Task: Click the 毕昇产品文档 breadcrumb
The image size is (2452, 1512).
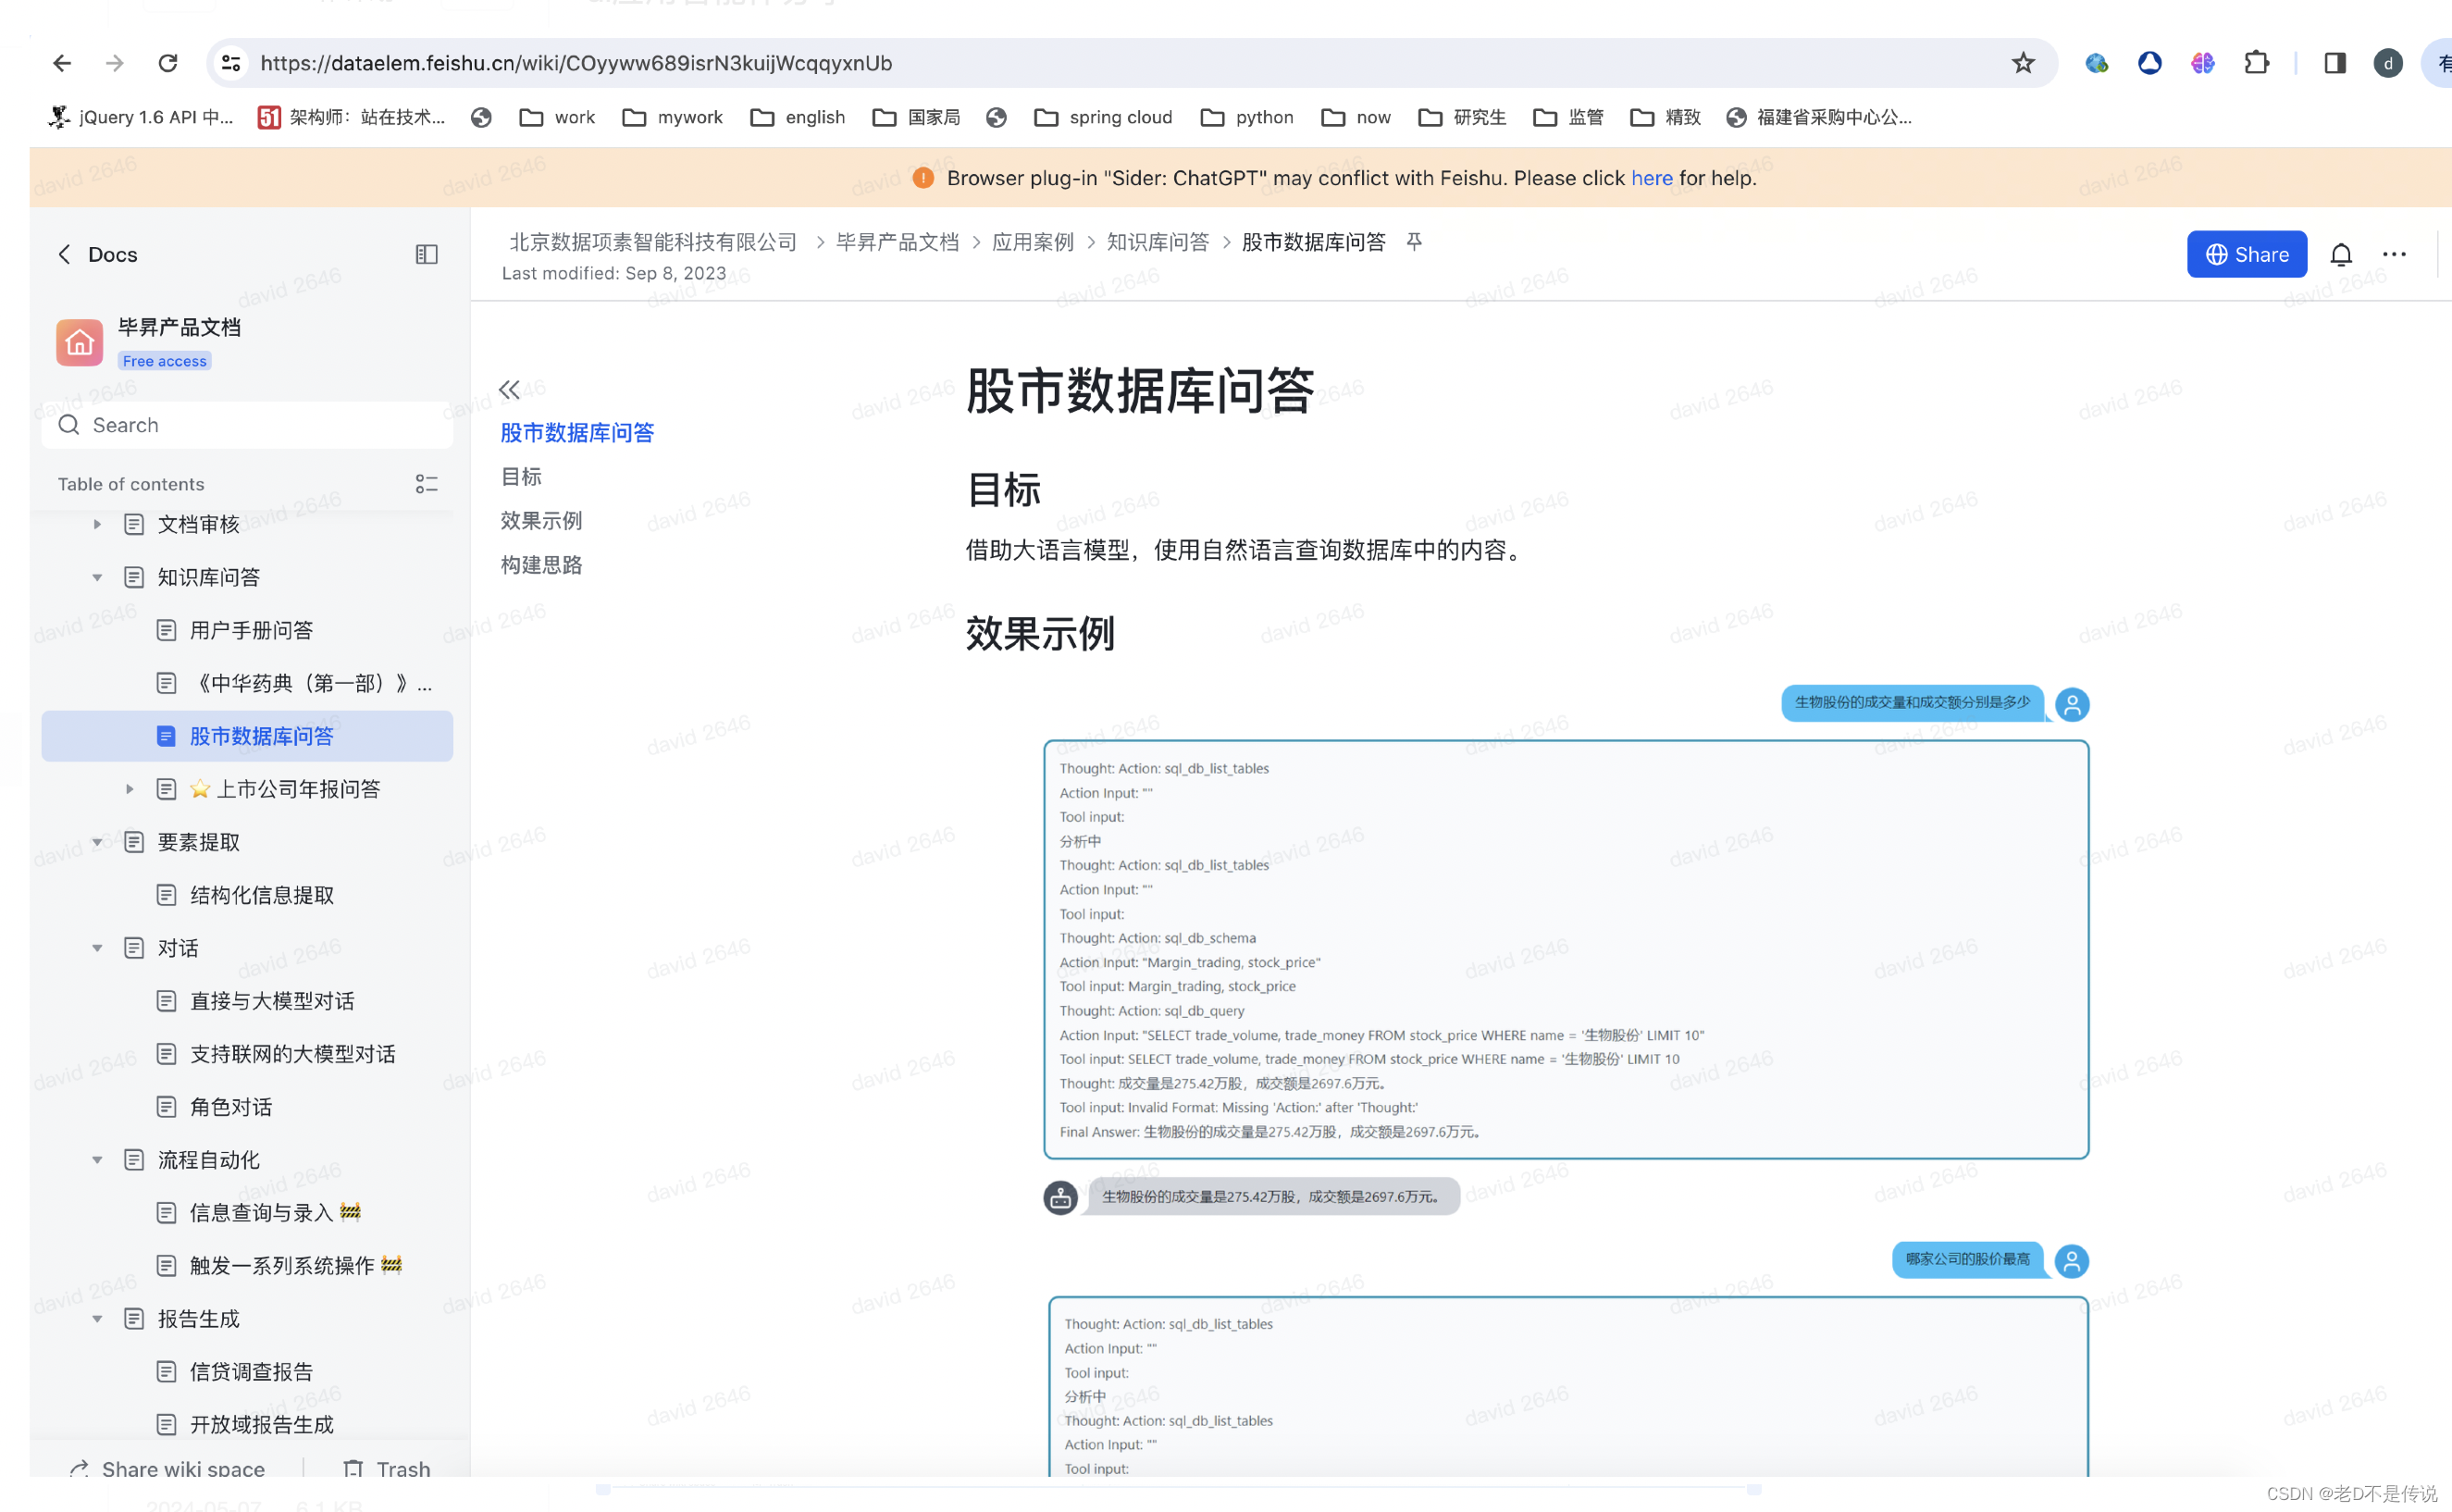Action: [897, 241]
